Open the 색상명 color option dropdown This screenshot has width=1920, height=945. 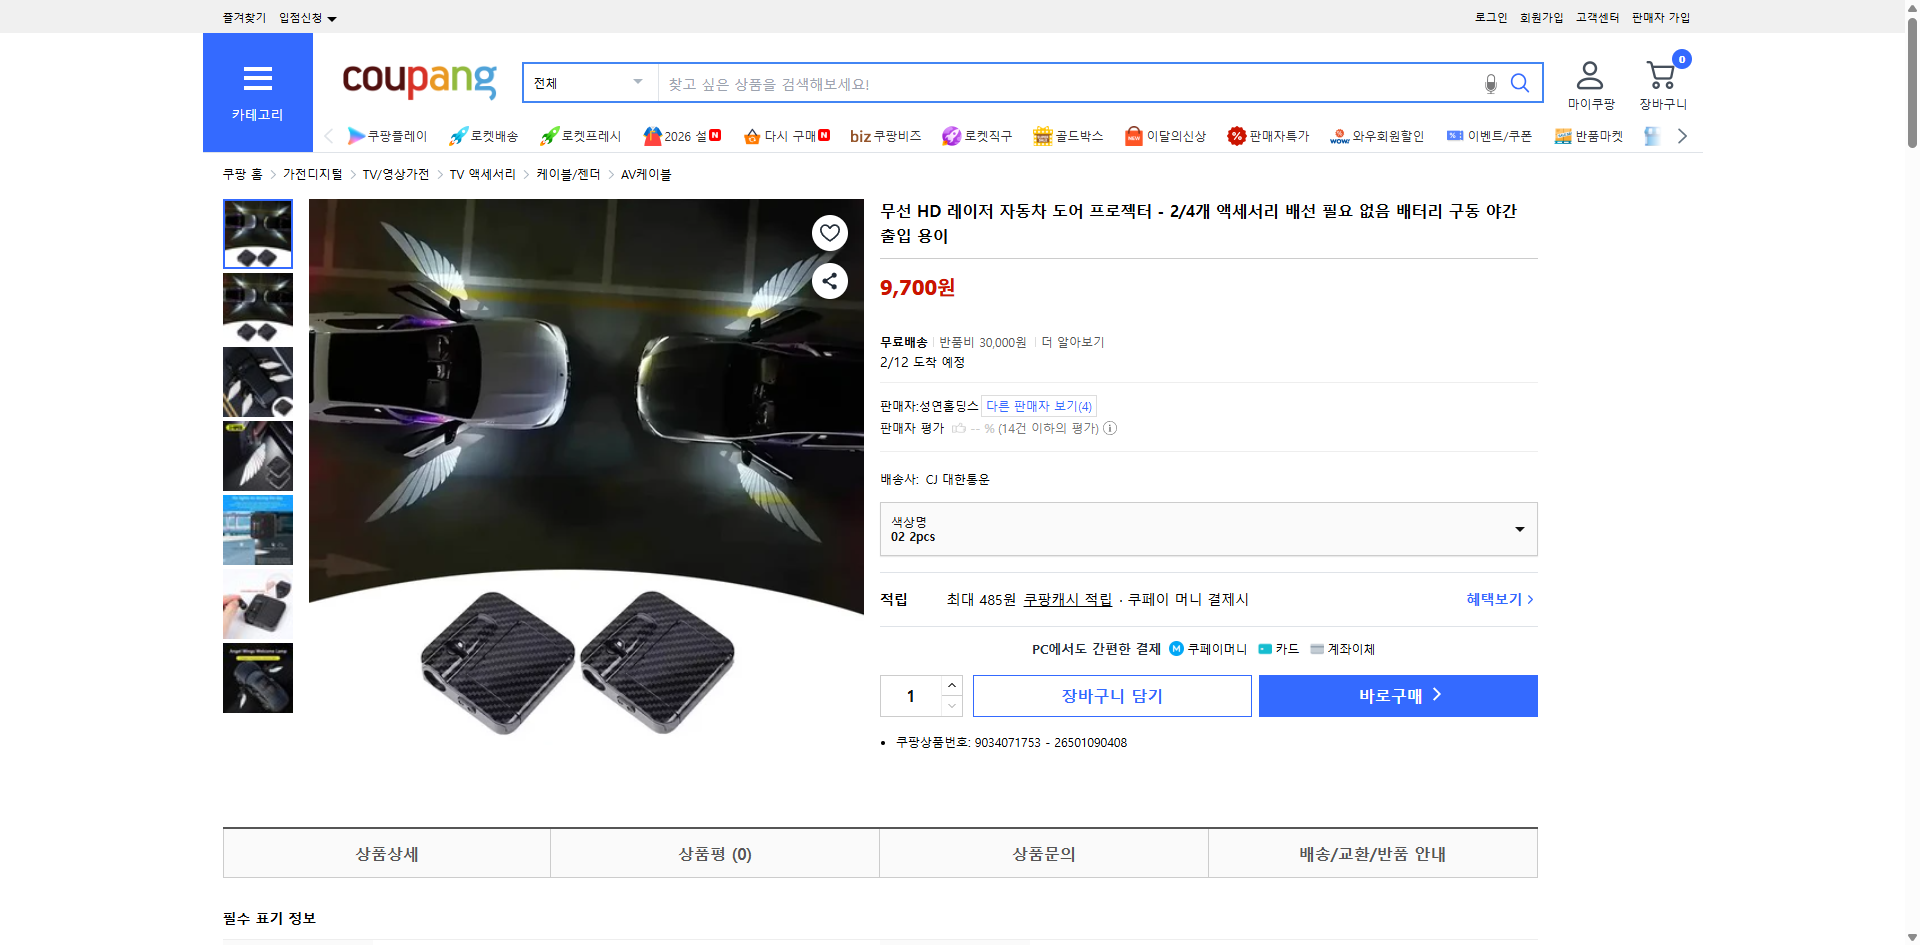click(x=1208, y=529)
